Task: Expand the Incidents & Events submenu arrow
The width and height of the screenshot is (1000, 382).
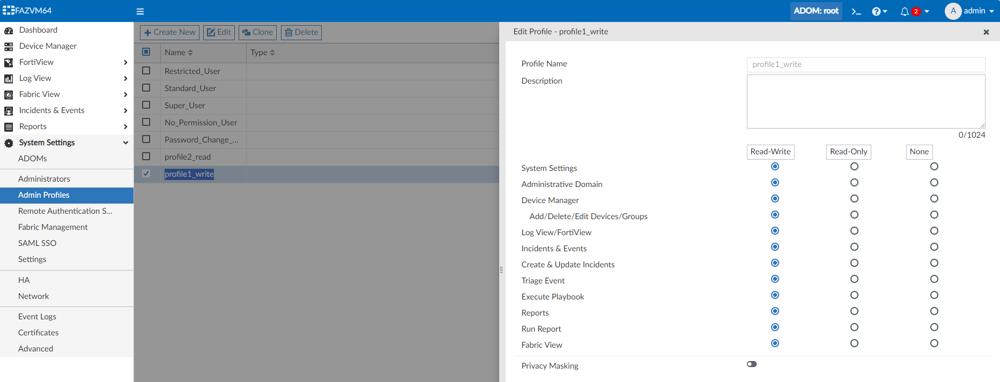Action: pyautogui.click(x=125, y=110)
